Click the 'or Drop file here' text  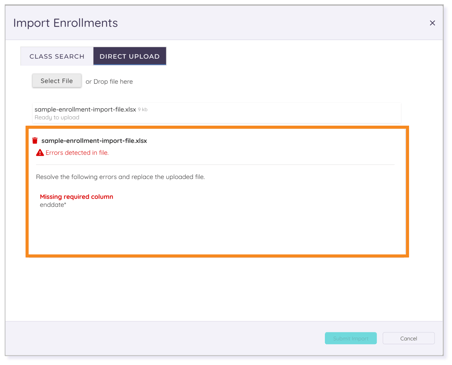click(109, 82)
